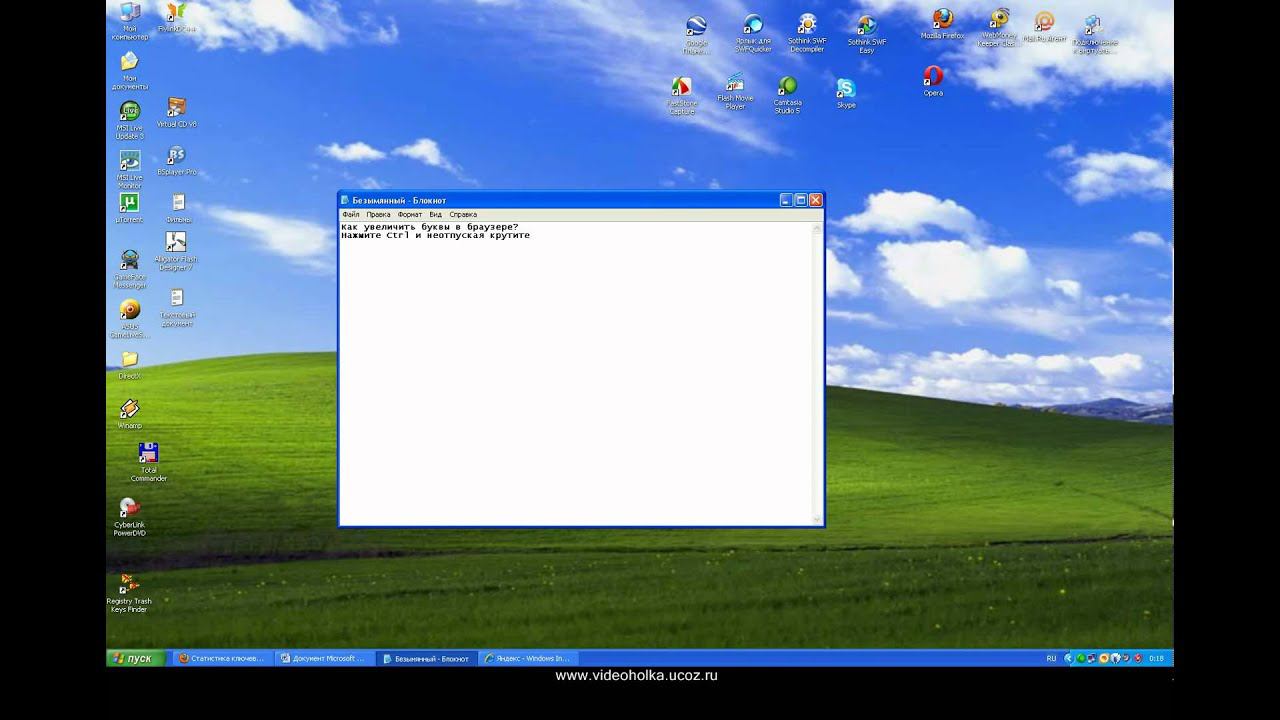Select the MSI Live Monitor icon
This screenshot has width=1280, height=720.
[x=130, y=169]
